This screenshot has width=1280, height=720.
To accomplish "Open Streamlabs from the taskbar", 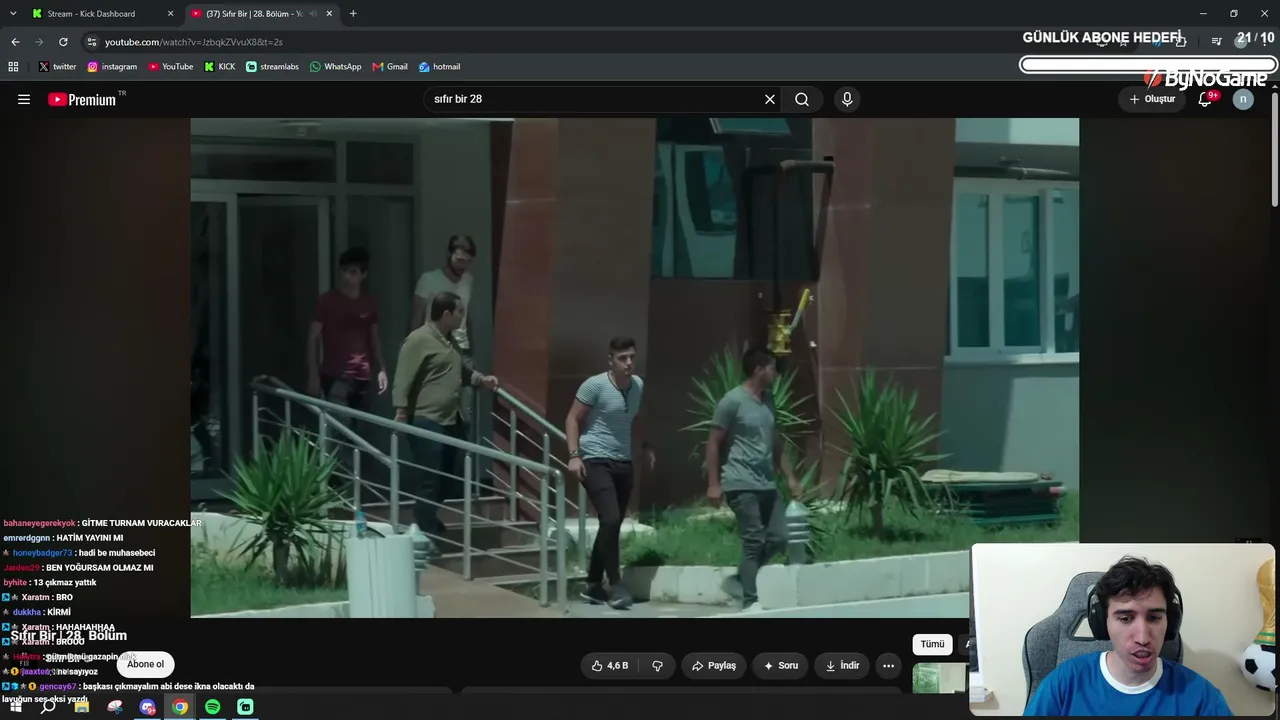I will (246, 707).
